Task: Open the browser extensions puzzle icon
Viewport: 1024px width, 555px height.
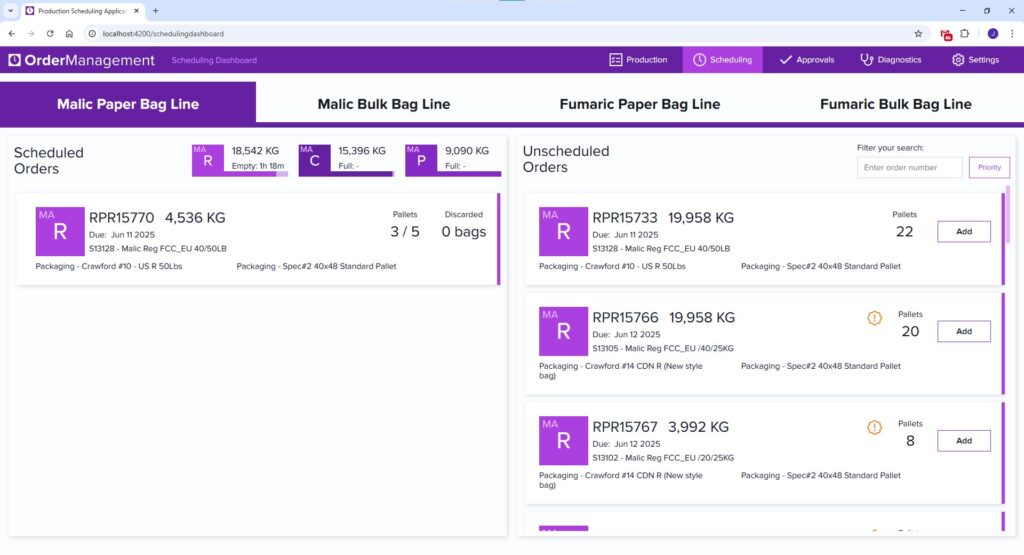Action: click(x=965, y=33)
